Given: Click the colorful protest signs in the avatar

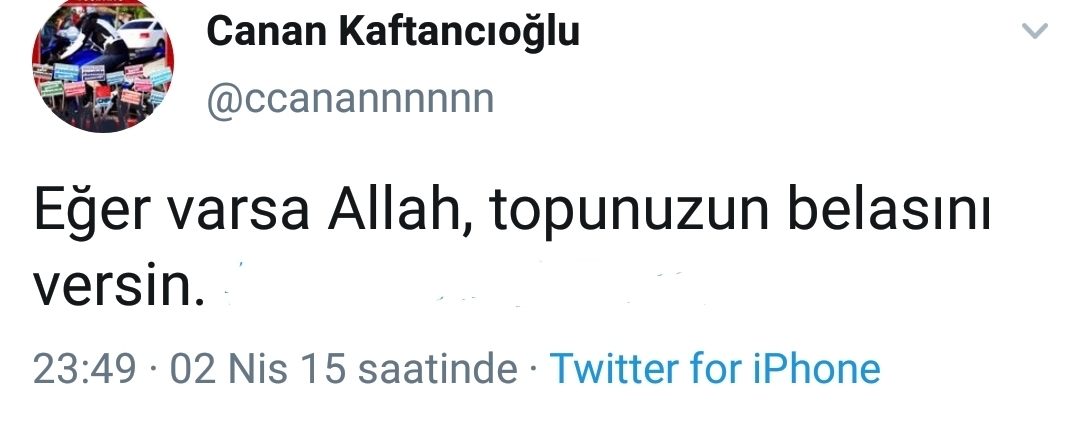Looking at the screenshot, I should (x=103, y=84).
